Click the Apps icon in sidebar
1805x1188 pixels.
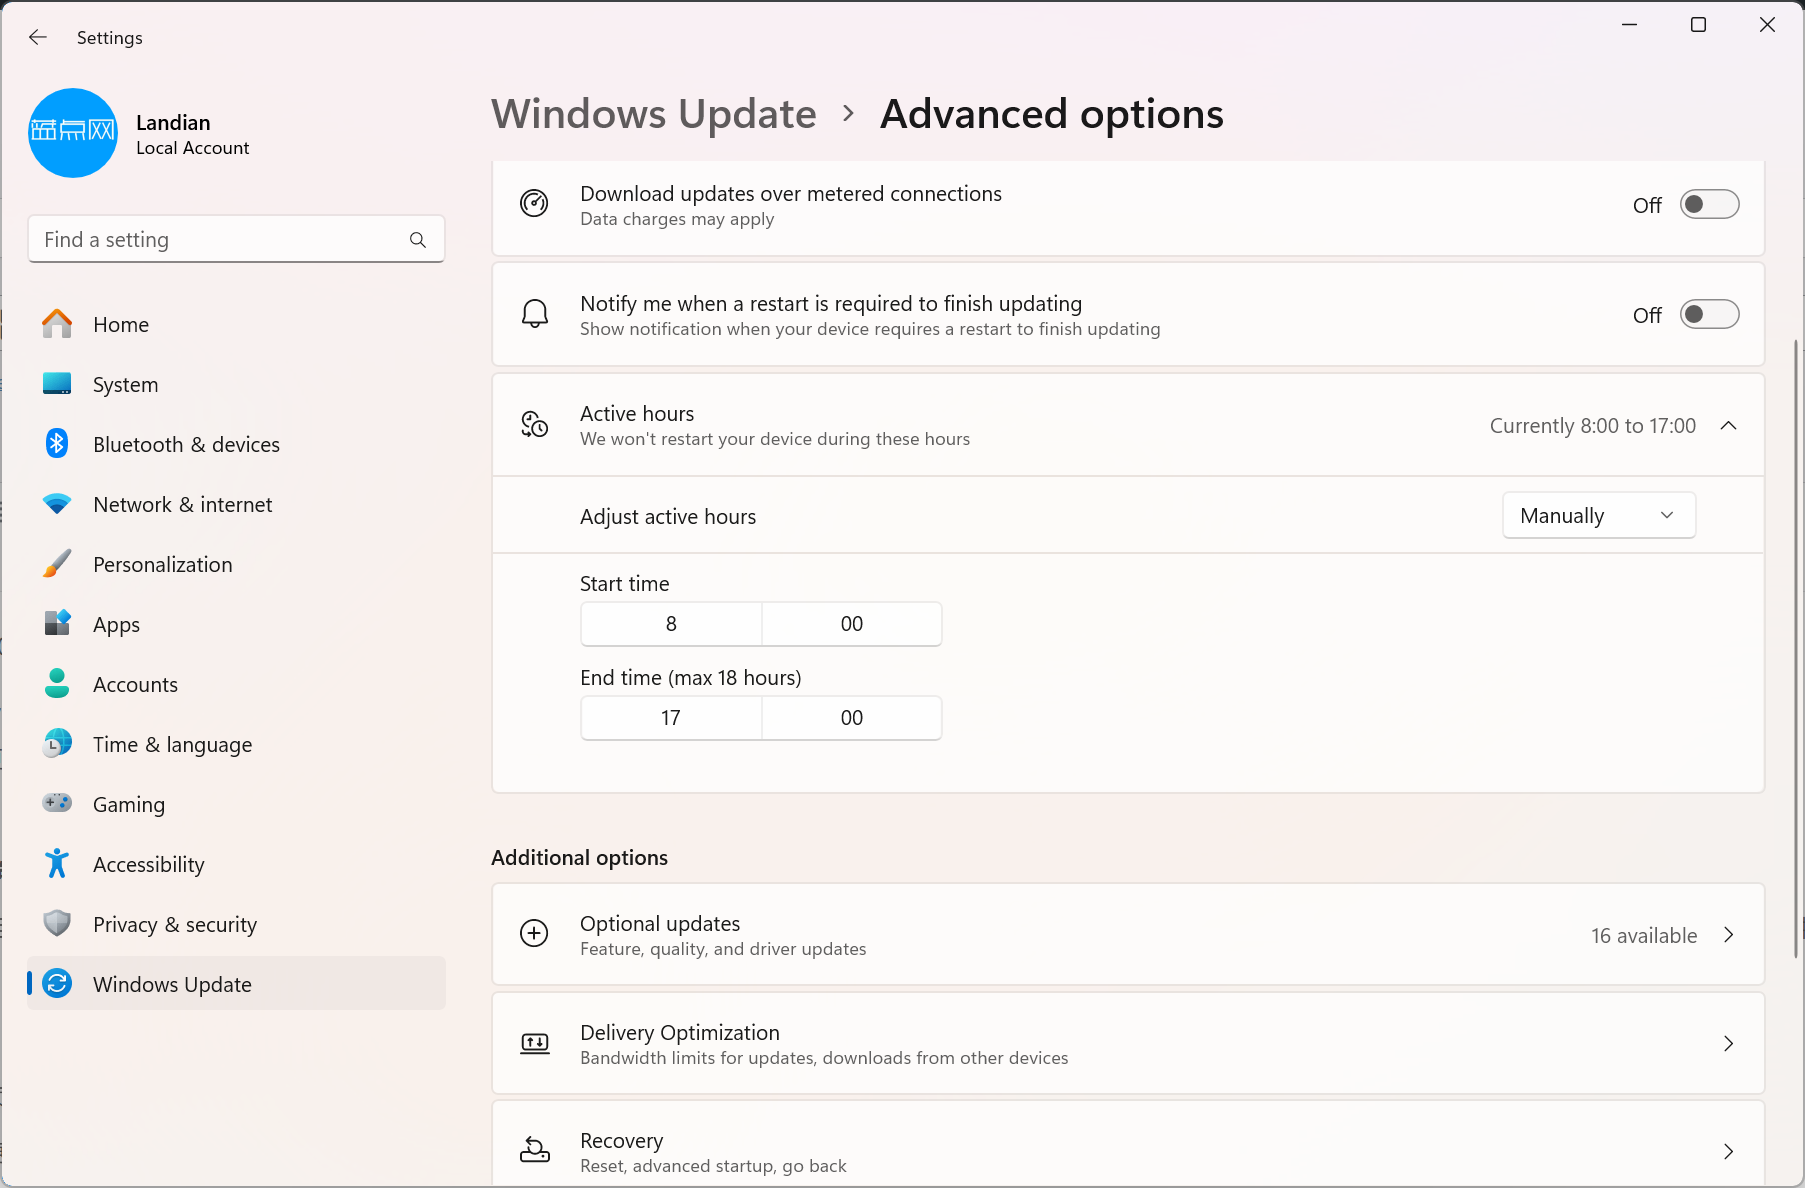click(57, 623)
